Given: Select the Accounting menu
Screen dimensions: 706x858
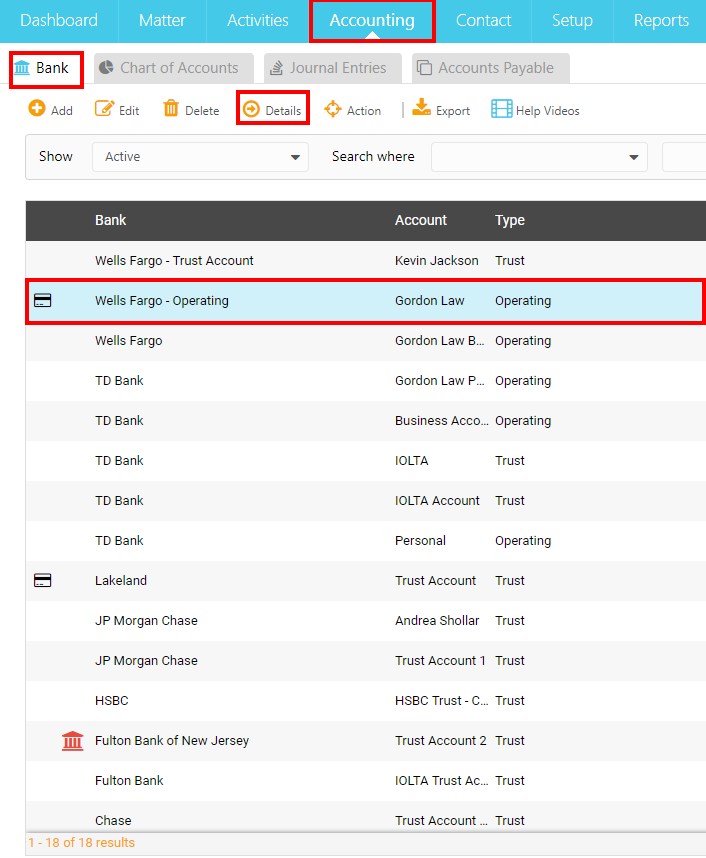Looking at the screenshot, I should (372, 21).
